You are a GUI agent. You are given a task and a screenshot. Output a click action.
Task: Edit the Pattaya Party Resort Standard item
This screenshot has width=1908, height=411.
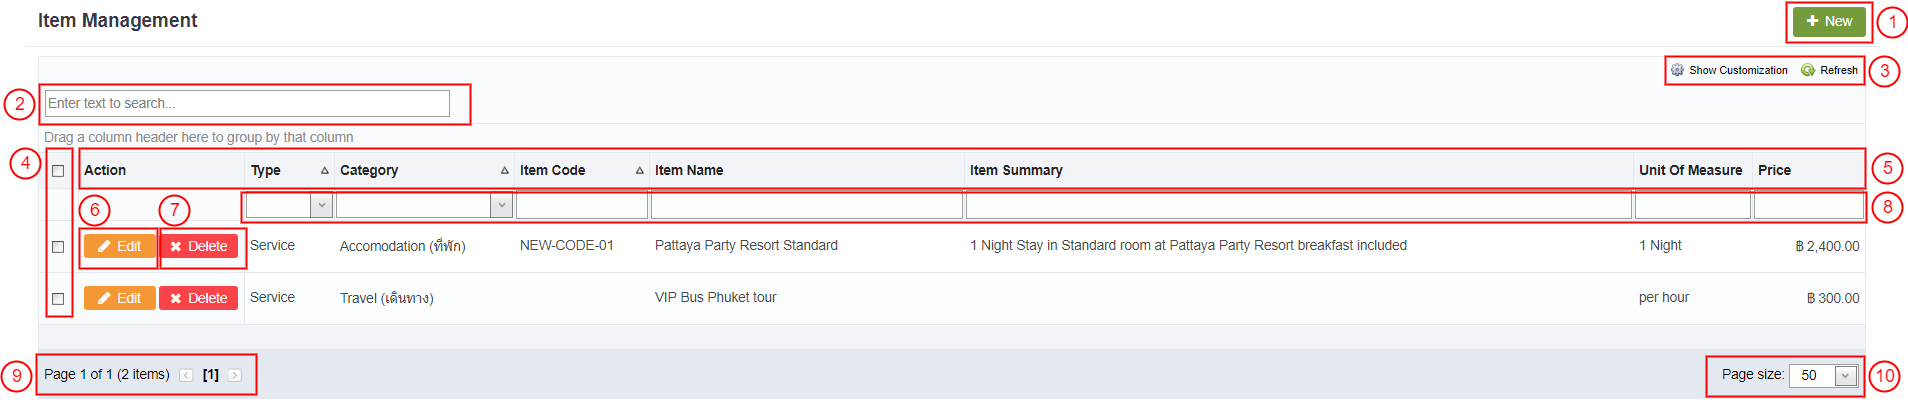(119, 247)
